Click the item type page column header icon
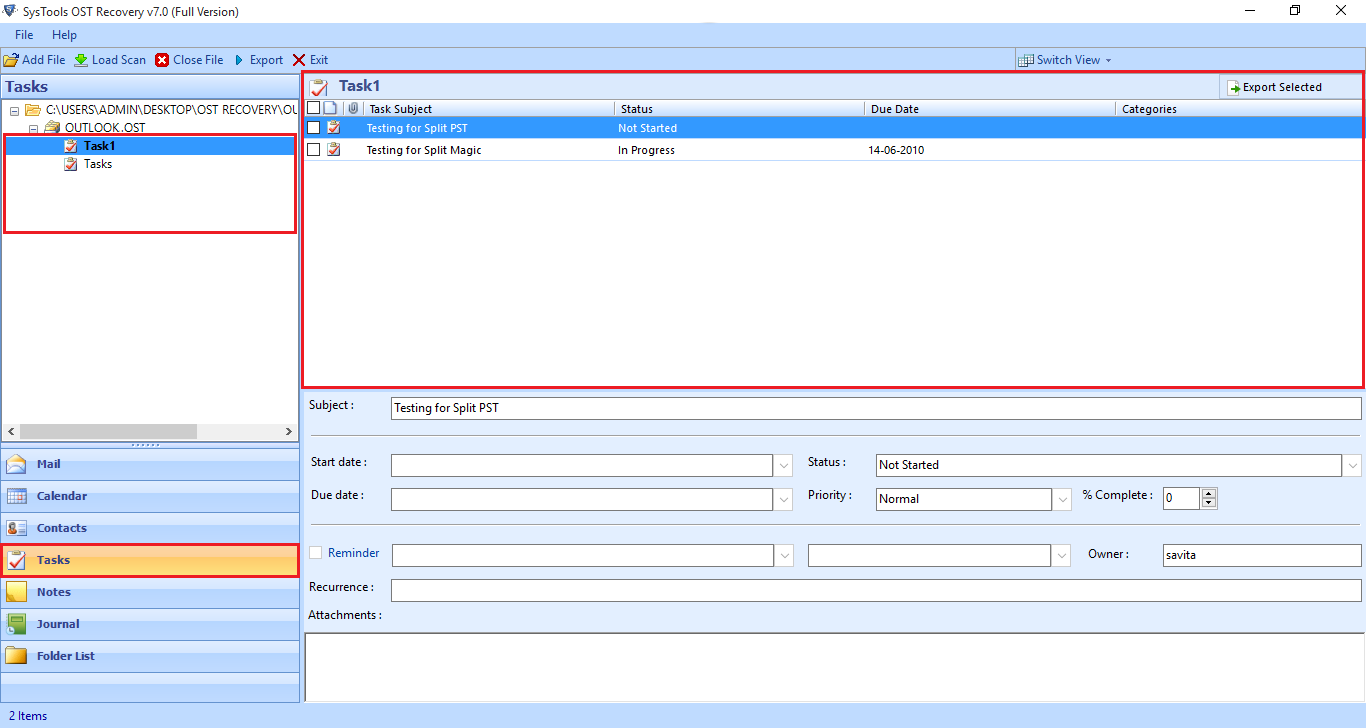Screen dimensions: 1366x728 (x=331, y=108)
